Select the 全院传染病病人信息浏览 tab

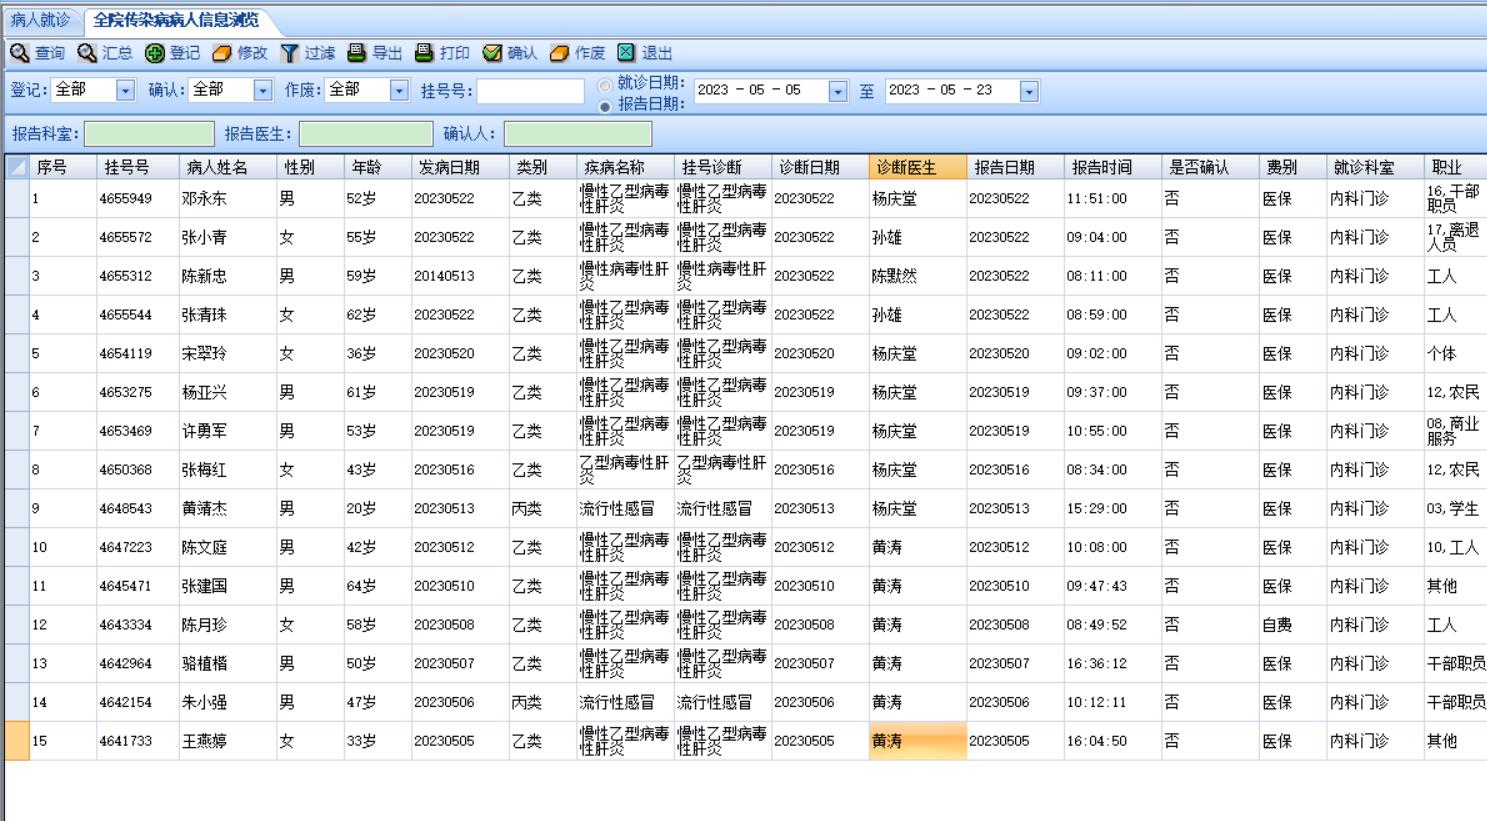176,20
